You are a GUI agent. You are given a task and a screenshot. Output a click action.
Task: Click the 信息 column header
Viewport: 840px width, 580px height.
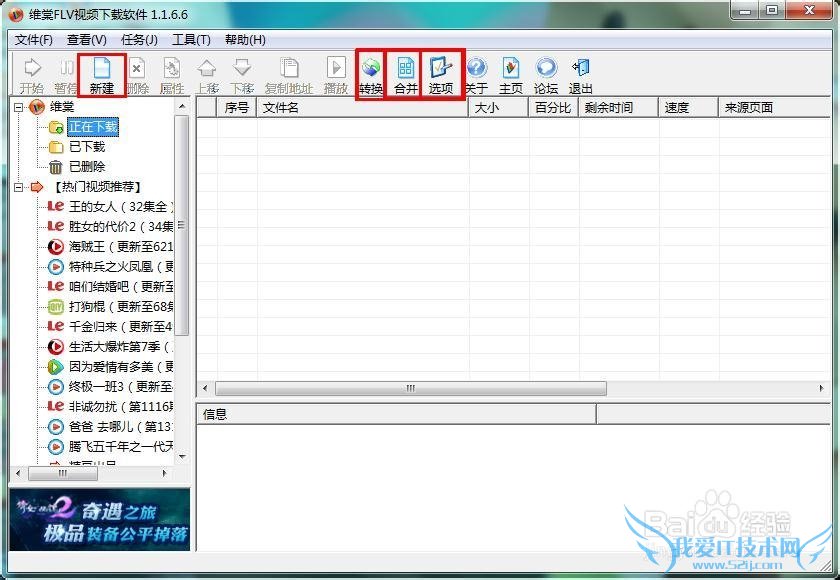click(396, 414)
